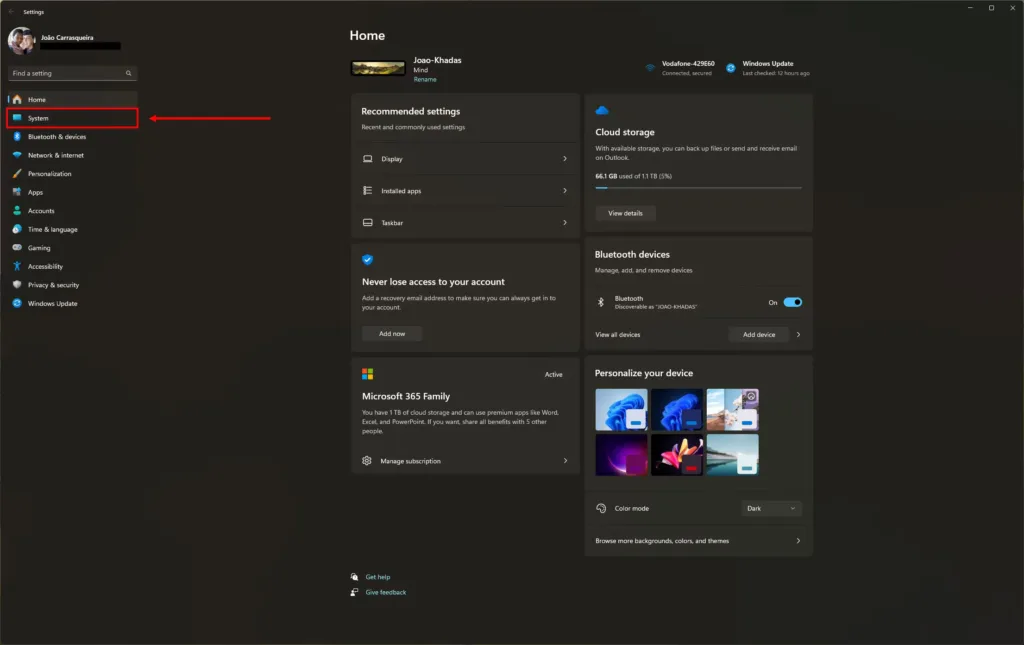The height and width of the screenshot is (645, 1024).
Task: Open the Color mode dropdown
Action: 771,509
